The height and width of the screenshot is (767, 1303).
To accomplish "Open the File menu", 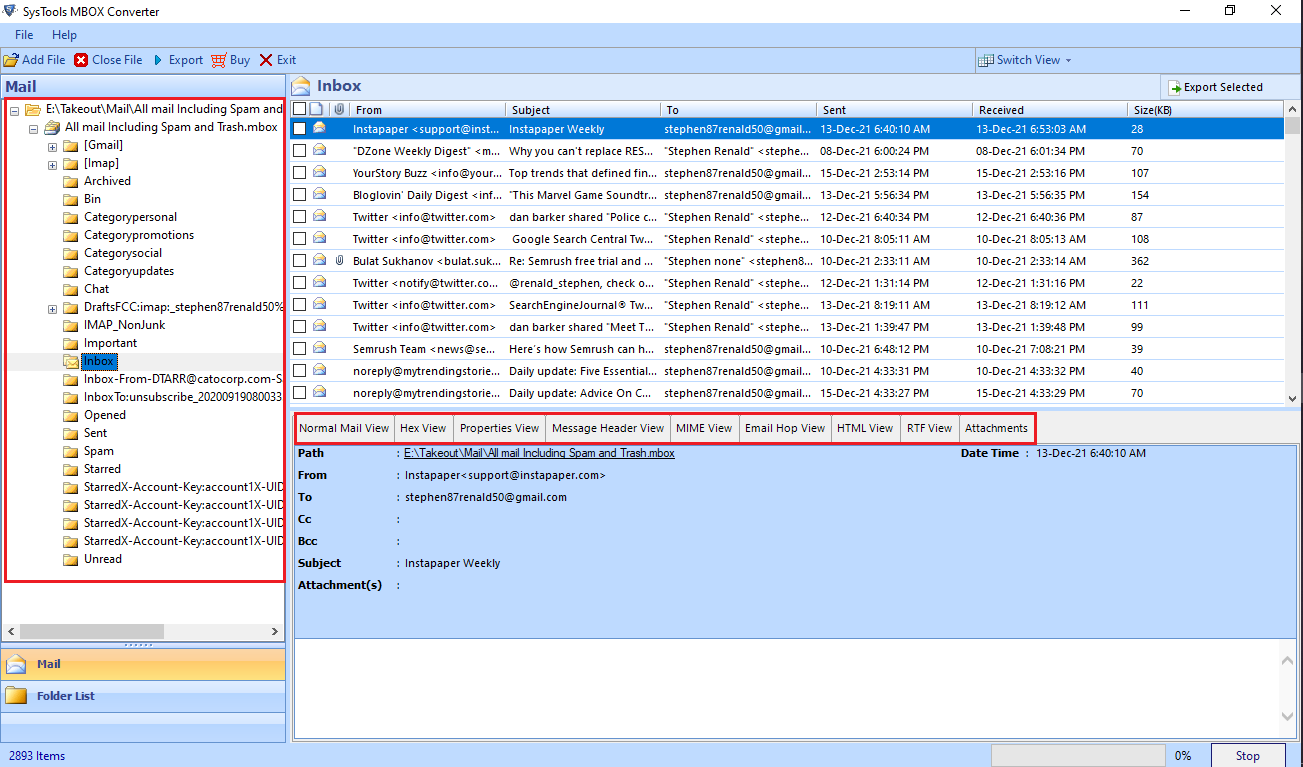I will (x=24, y=35).
